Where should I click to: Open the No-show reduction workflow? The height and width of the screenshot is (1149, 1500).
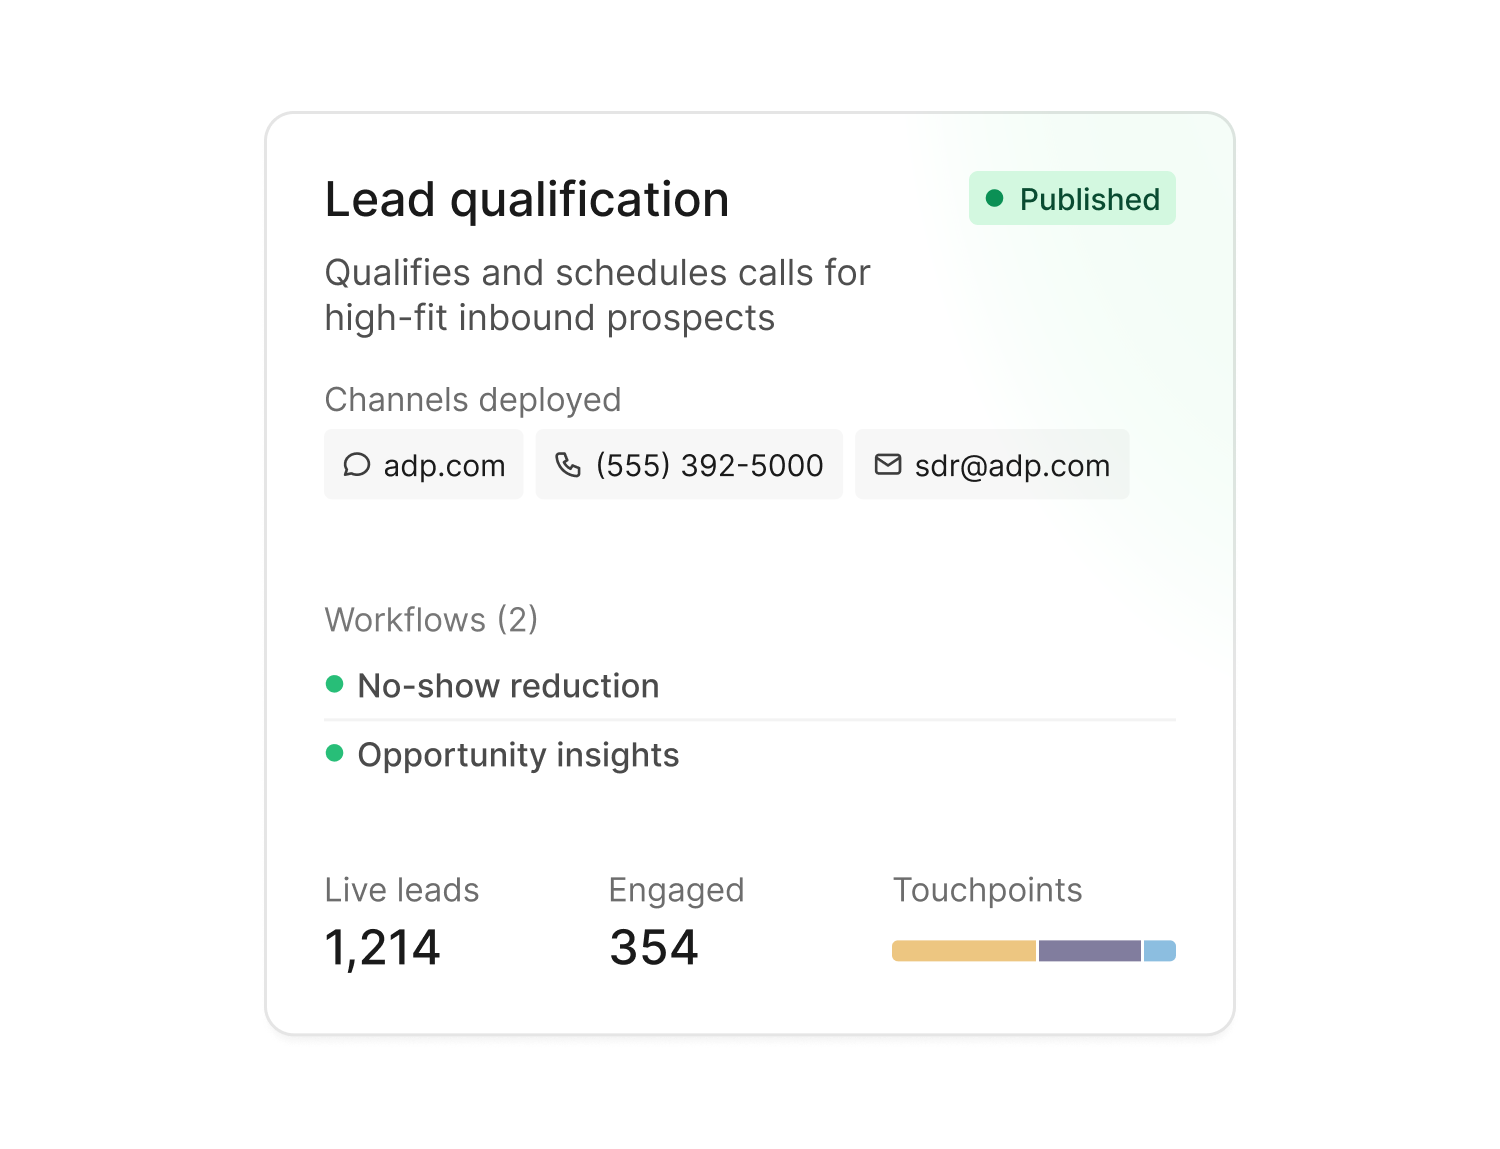click(x=508, y=686)
